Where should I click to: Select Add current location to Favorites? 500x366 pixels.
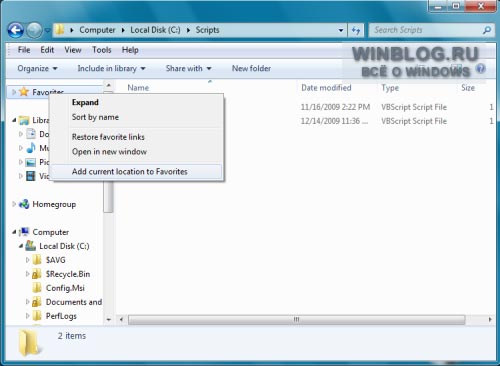[x=137, y=172]
